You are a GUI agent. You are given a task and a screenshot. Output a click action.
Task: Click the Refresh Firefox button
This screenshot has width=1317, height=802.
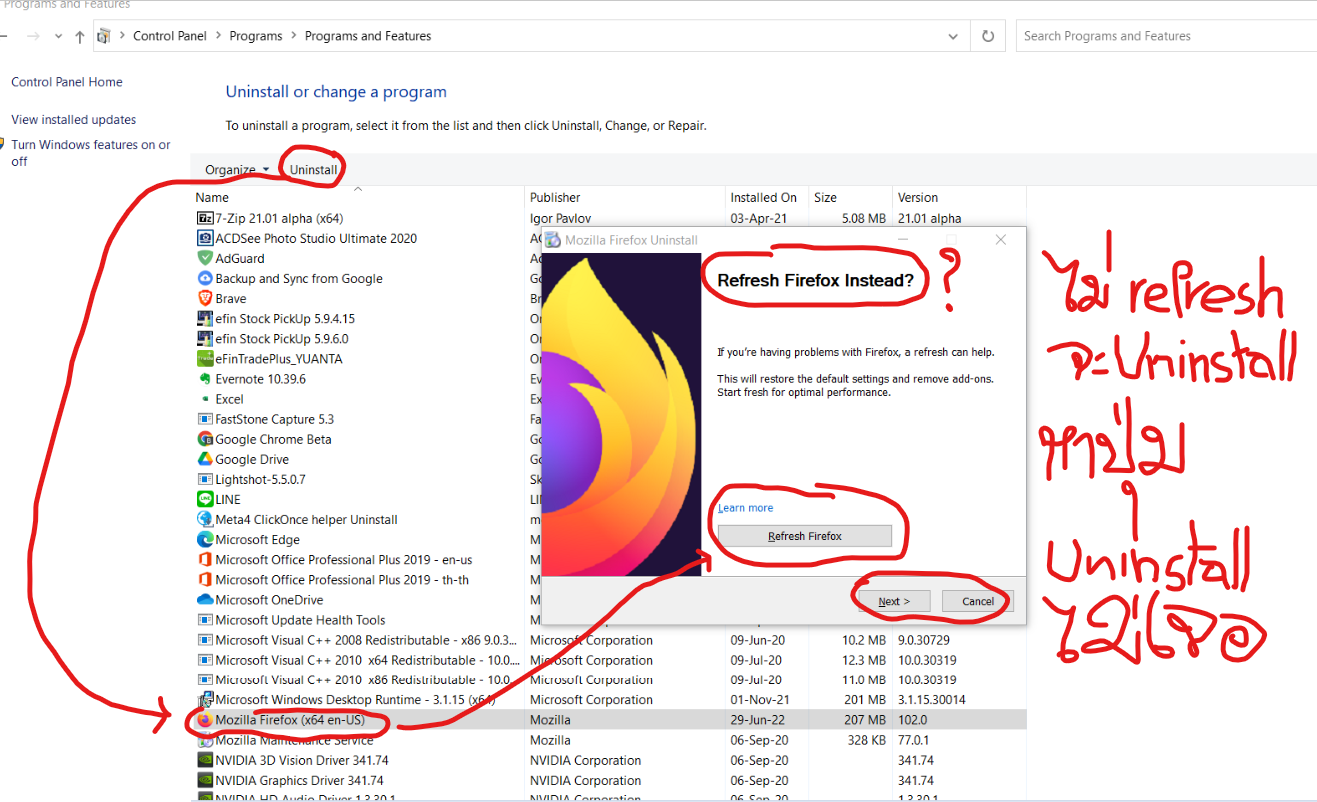[x=805, y=536]
